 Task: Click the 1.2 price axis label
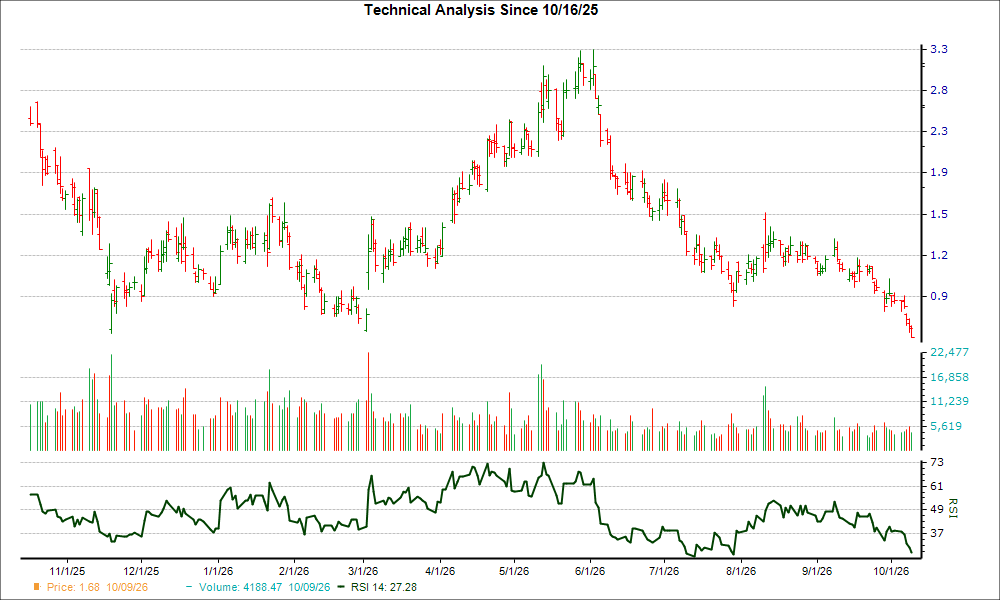(939, 255)
